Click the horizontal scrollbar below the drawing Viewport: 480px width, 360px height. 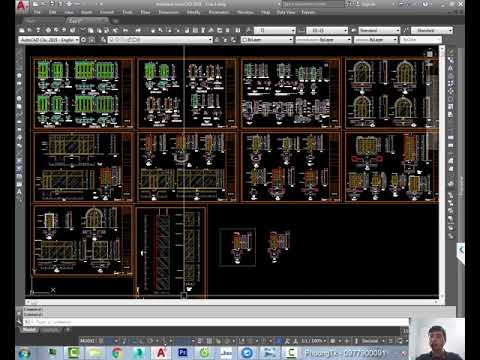232,302
